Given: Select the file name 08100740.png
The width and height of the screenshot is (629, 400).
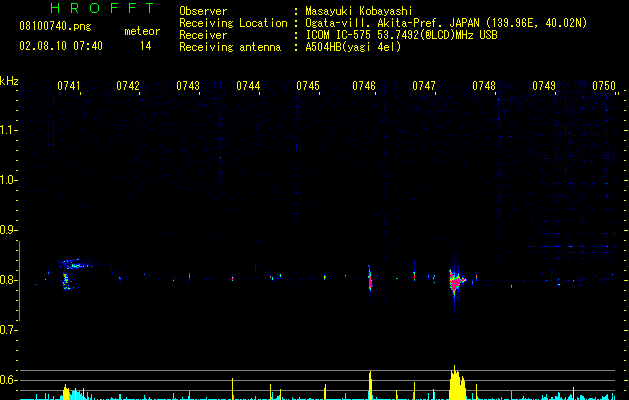Looking at the screenshot, I should tap(55, 27).
